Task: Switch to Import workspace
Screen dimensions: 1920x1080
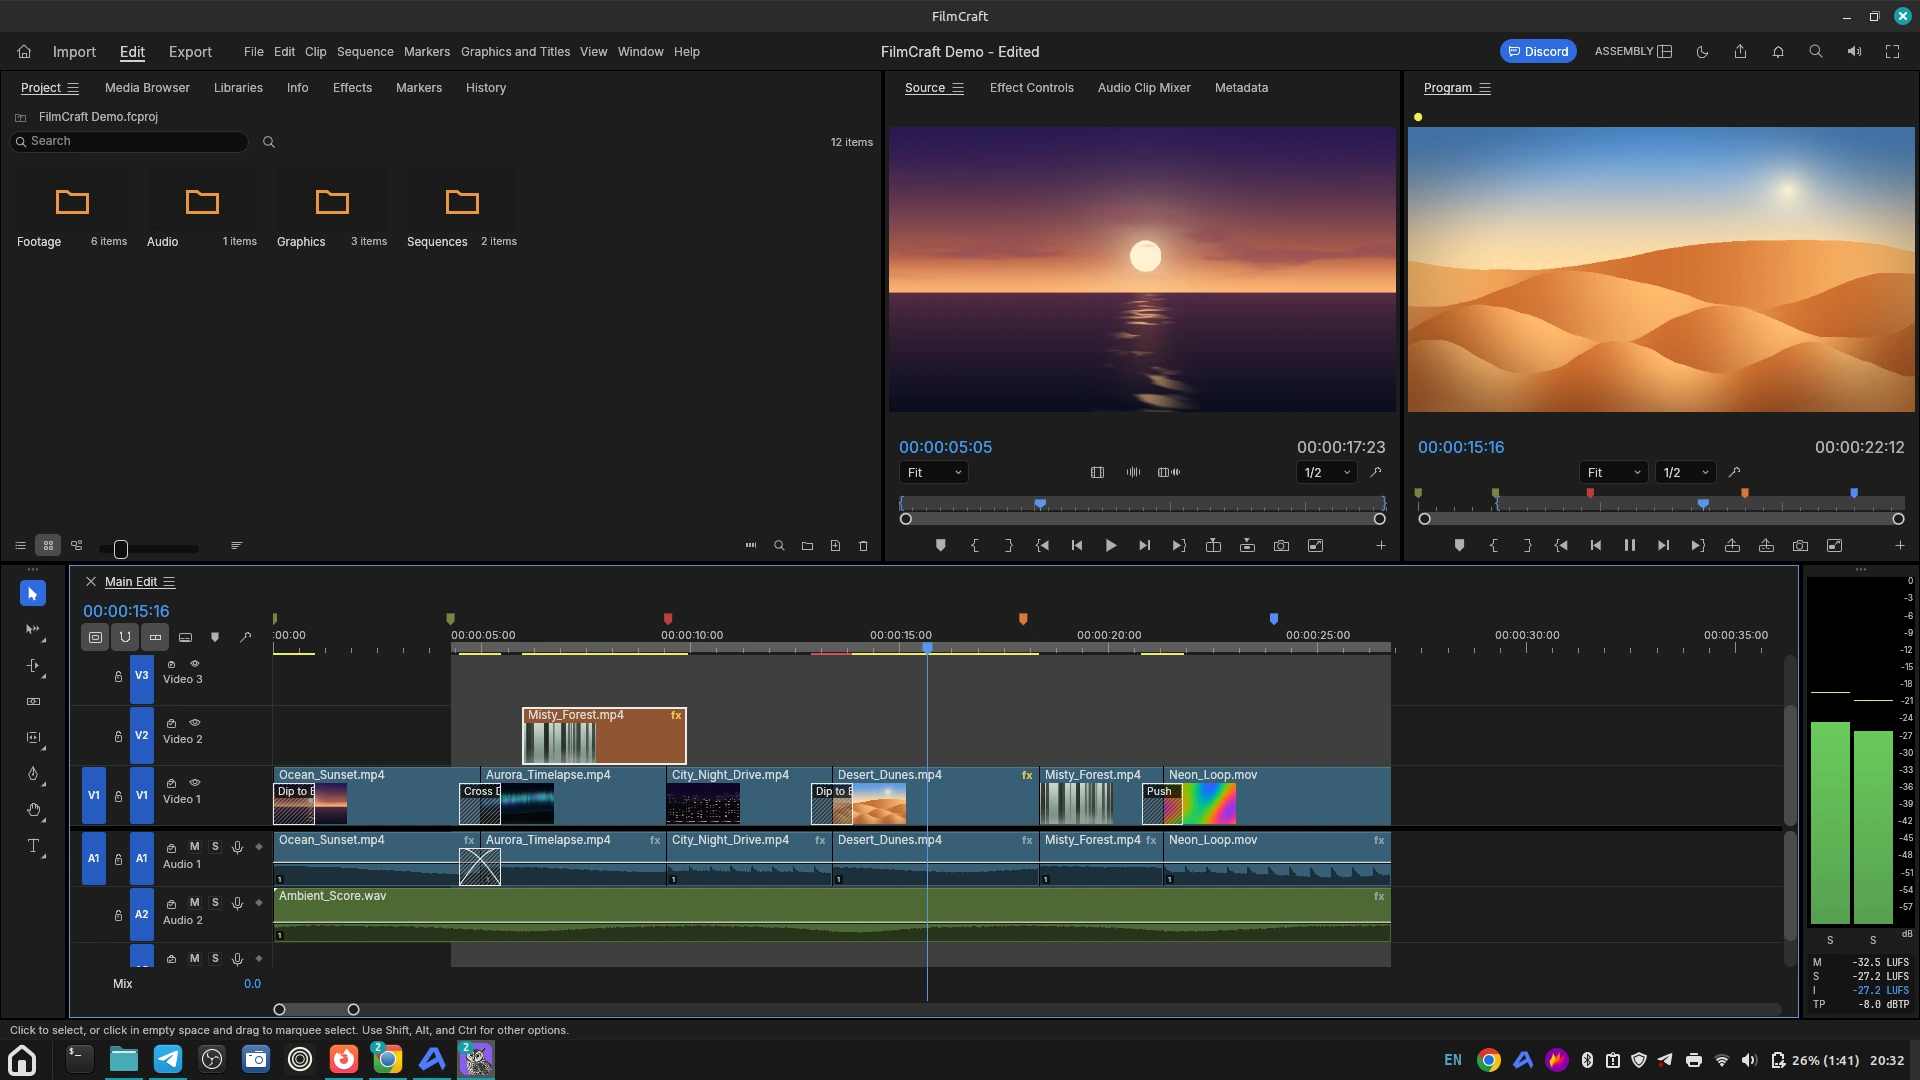Action: coord(74,52)
